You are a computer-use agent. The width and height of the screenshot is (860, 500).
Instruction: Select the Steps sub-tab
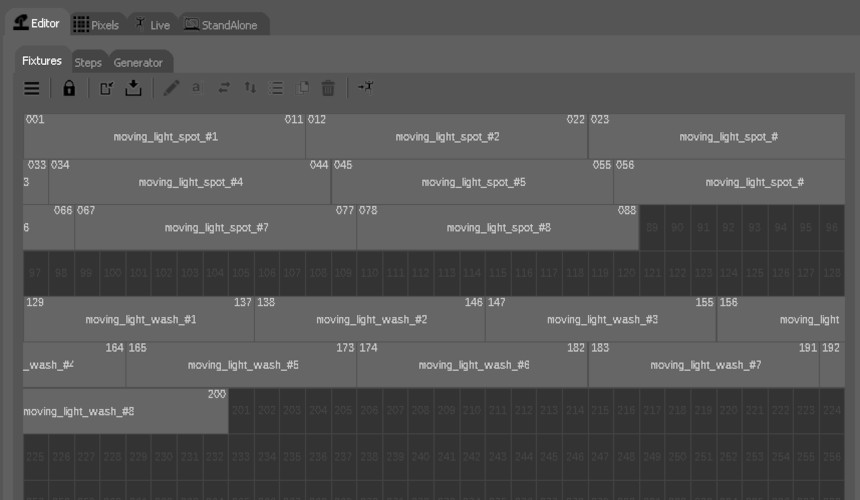88,62
